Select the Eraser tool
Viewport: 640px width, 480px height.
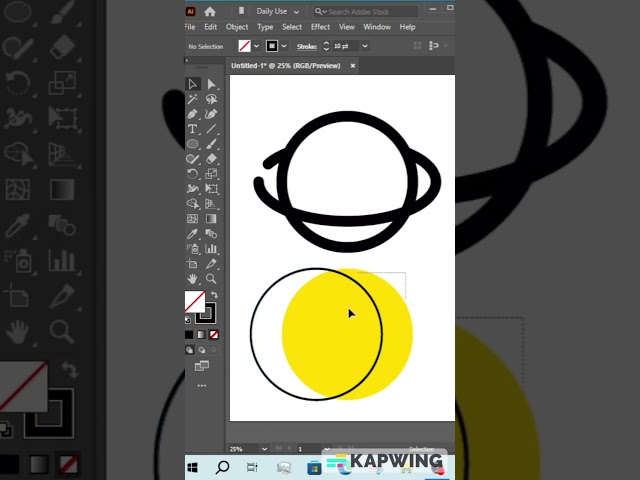point(211,159)
